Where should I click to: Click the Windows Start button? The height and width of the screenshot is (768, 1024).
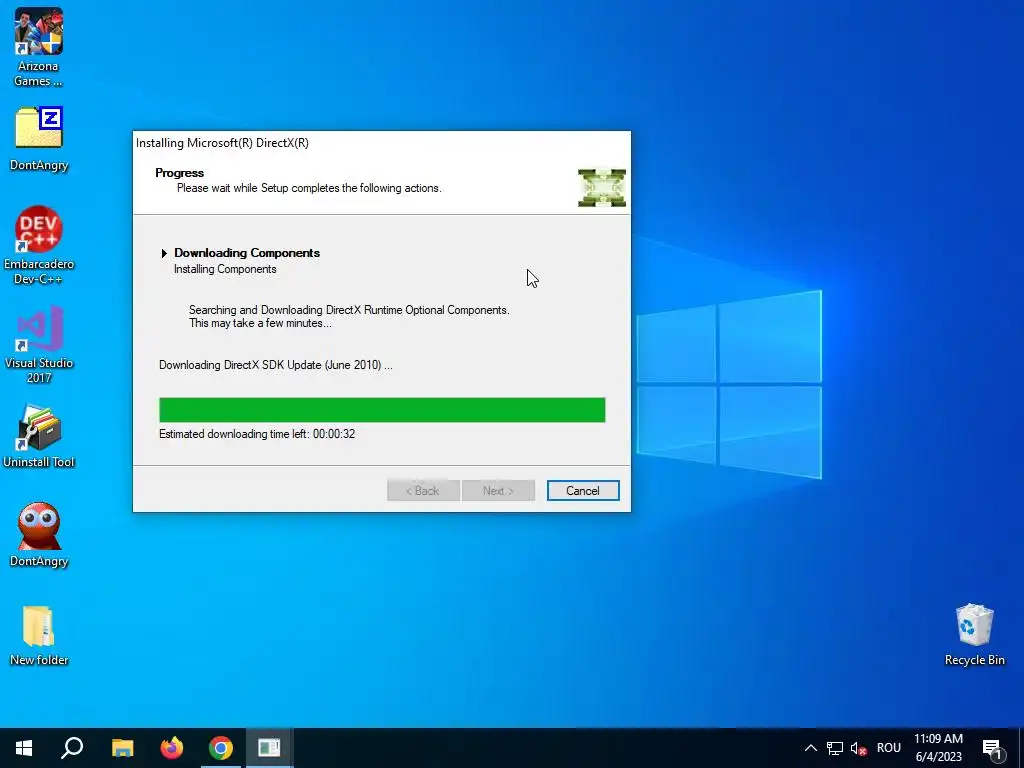pyautogui.click(x=24, y=748)
